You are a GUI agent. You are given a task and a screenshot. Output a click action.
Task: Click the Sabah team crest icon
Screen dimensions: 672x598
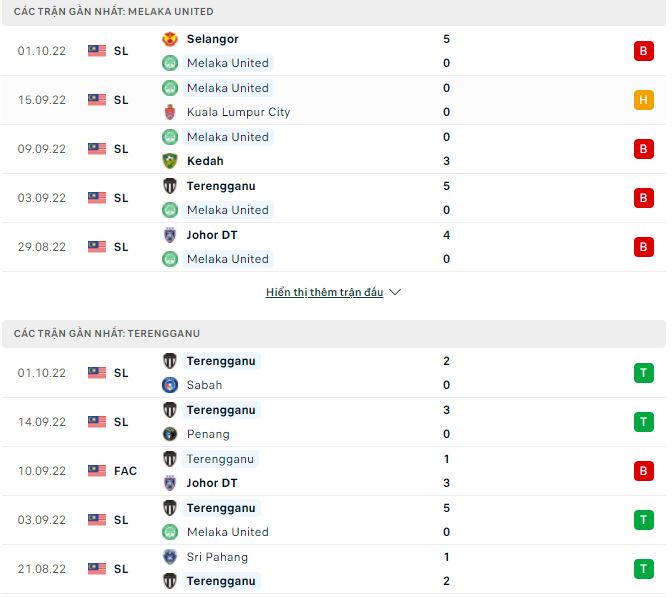170,385
